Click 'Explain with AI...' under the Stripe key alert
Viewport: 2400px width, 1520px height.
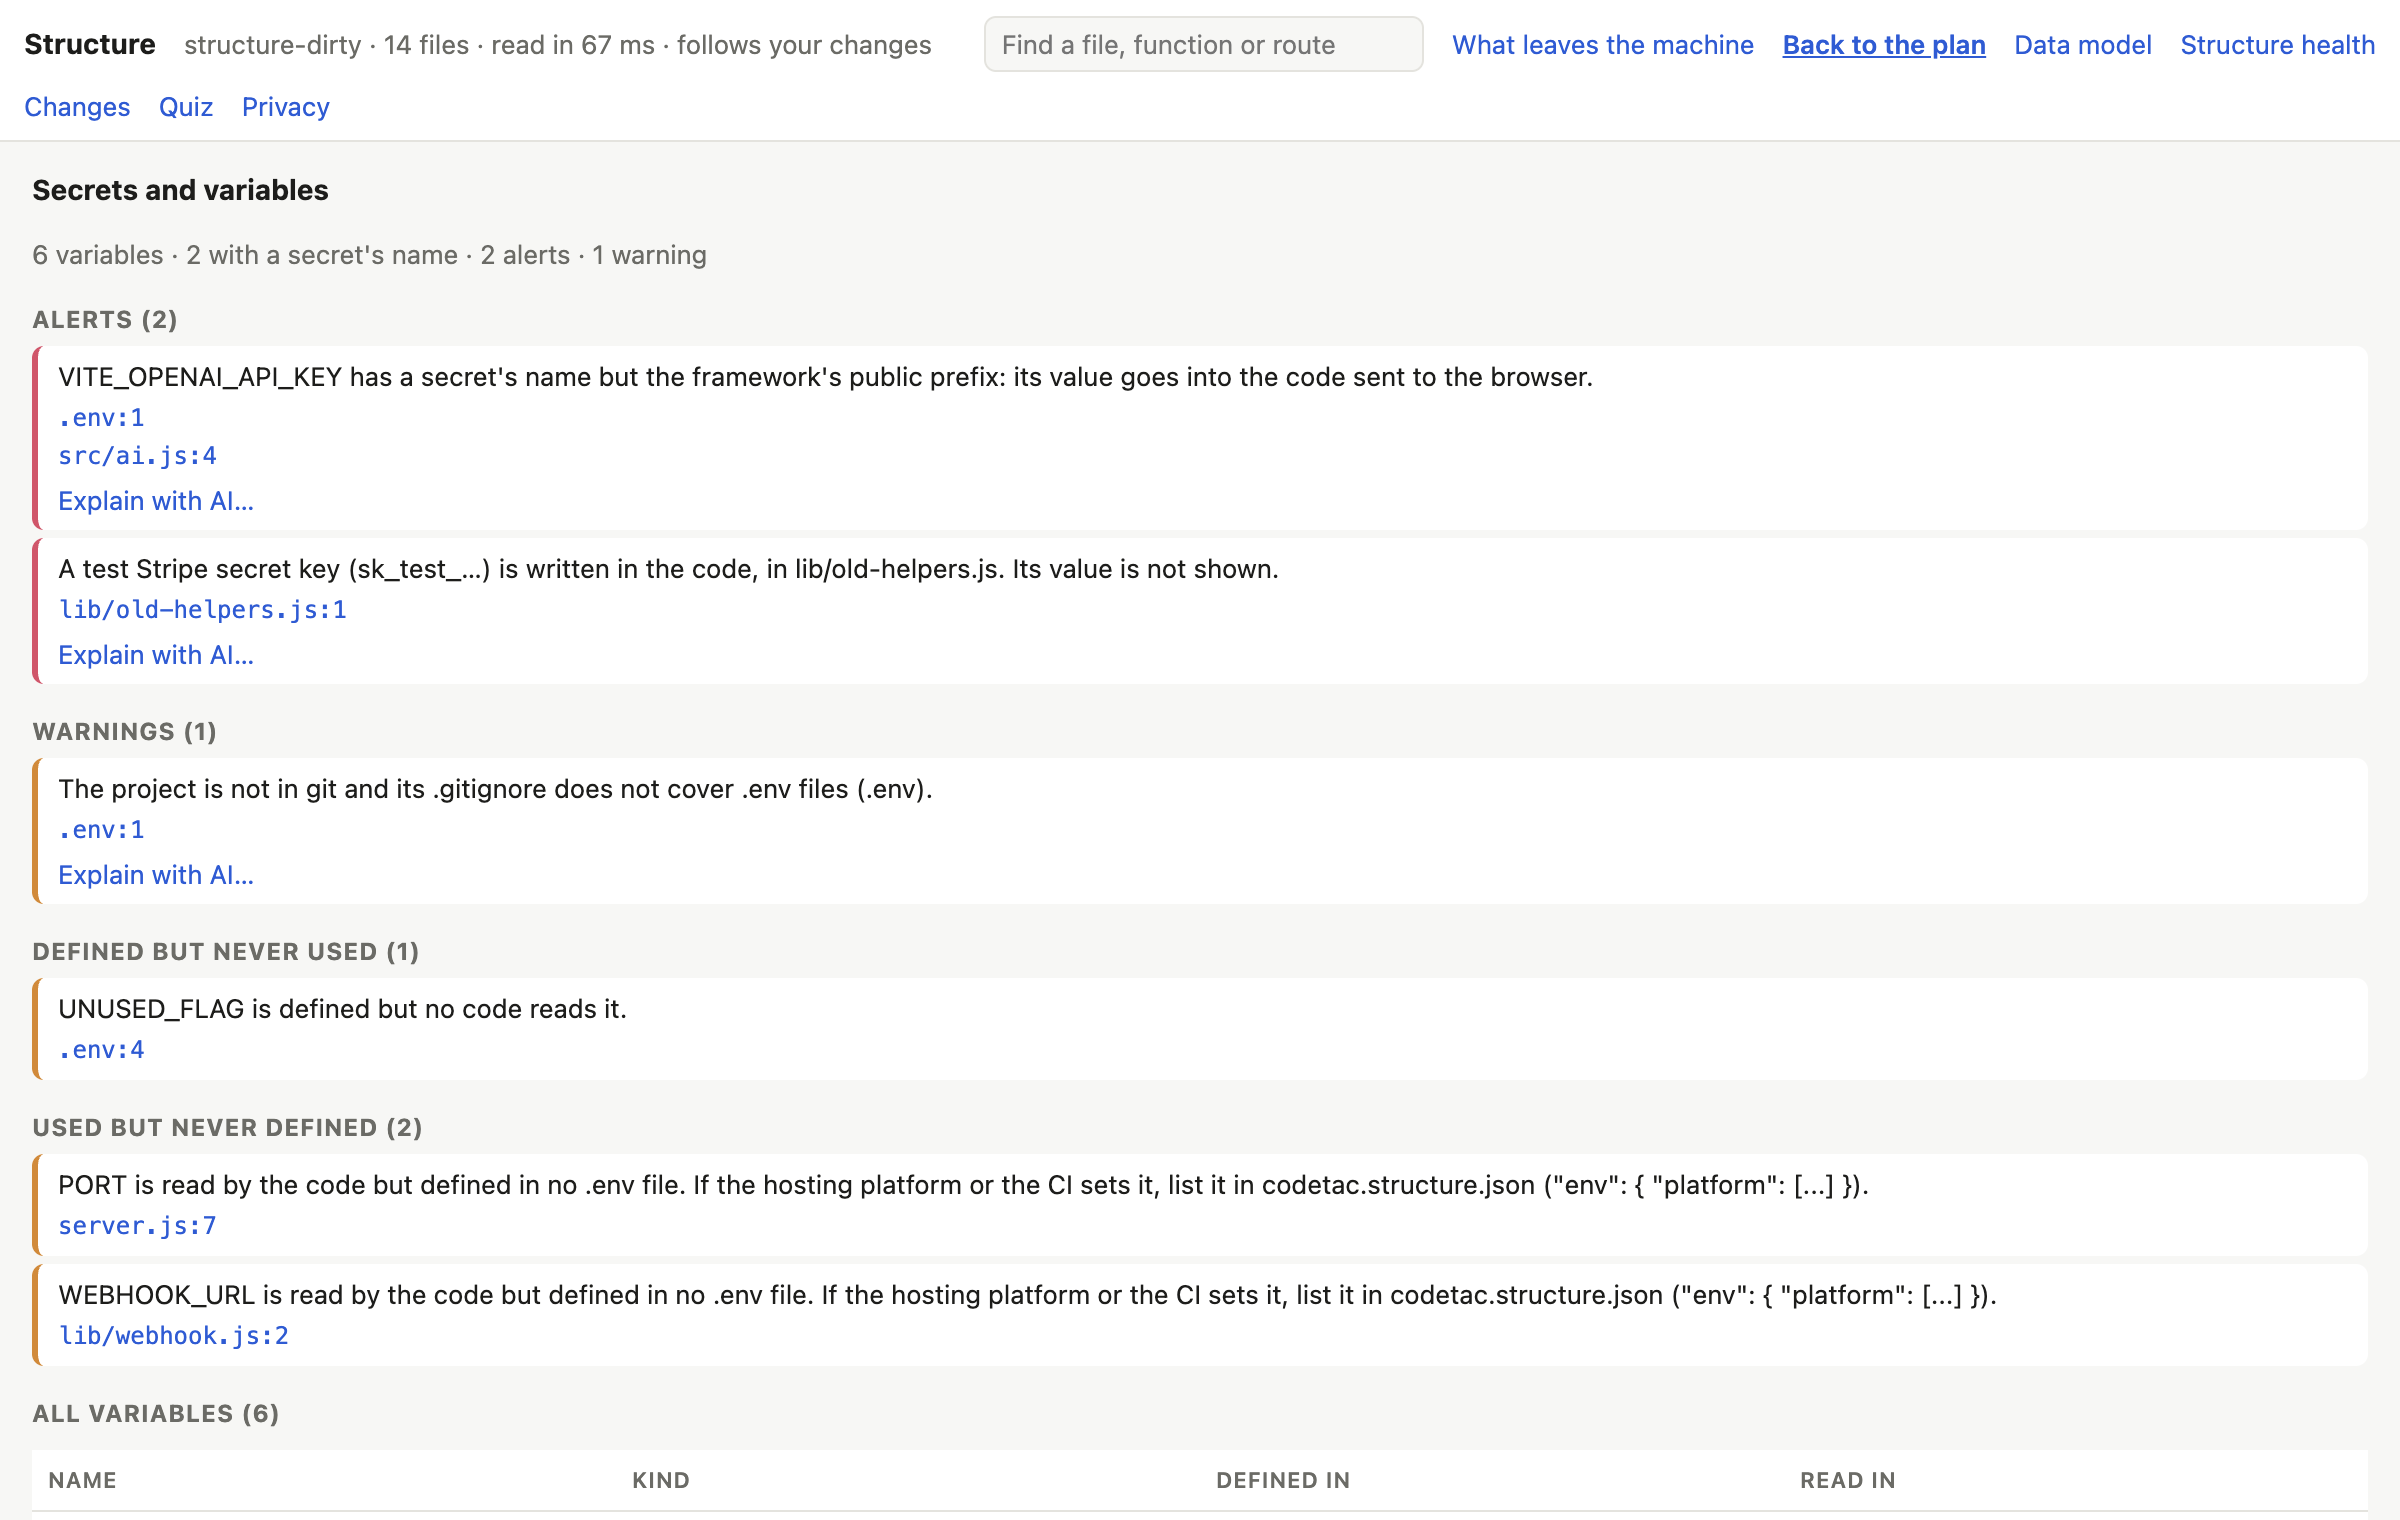coord(156,655)
